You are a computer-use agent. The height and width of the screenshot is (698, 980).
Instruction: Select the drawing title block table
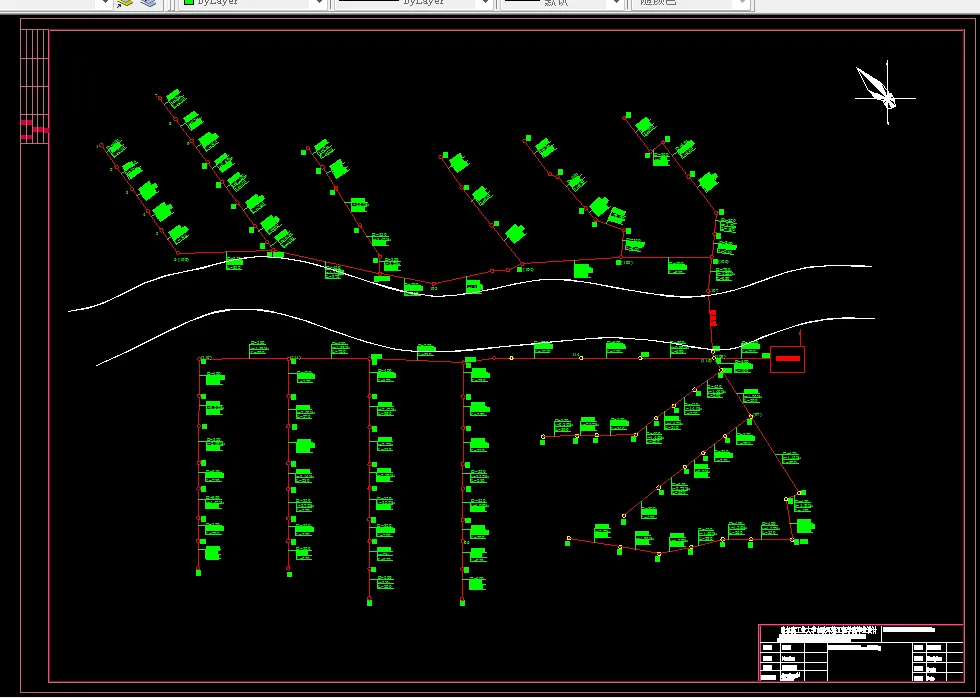pos(861,652)
